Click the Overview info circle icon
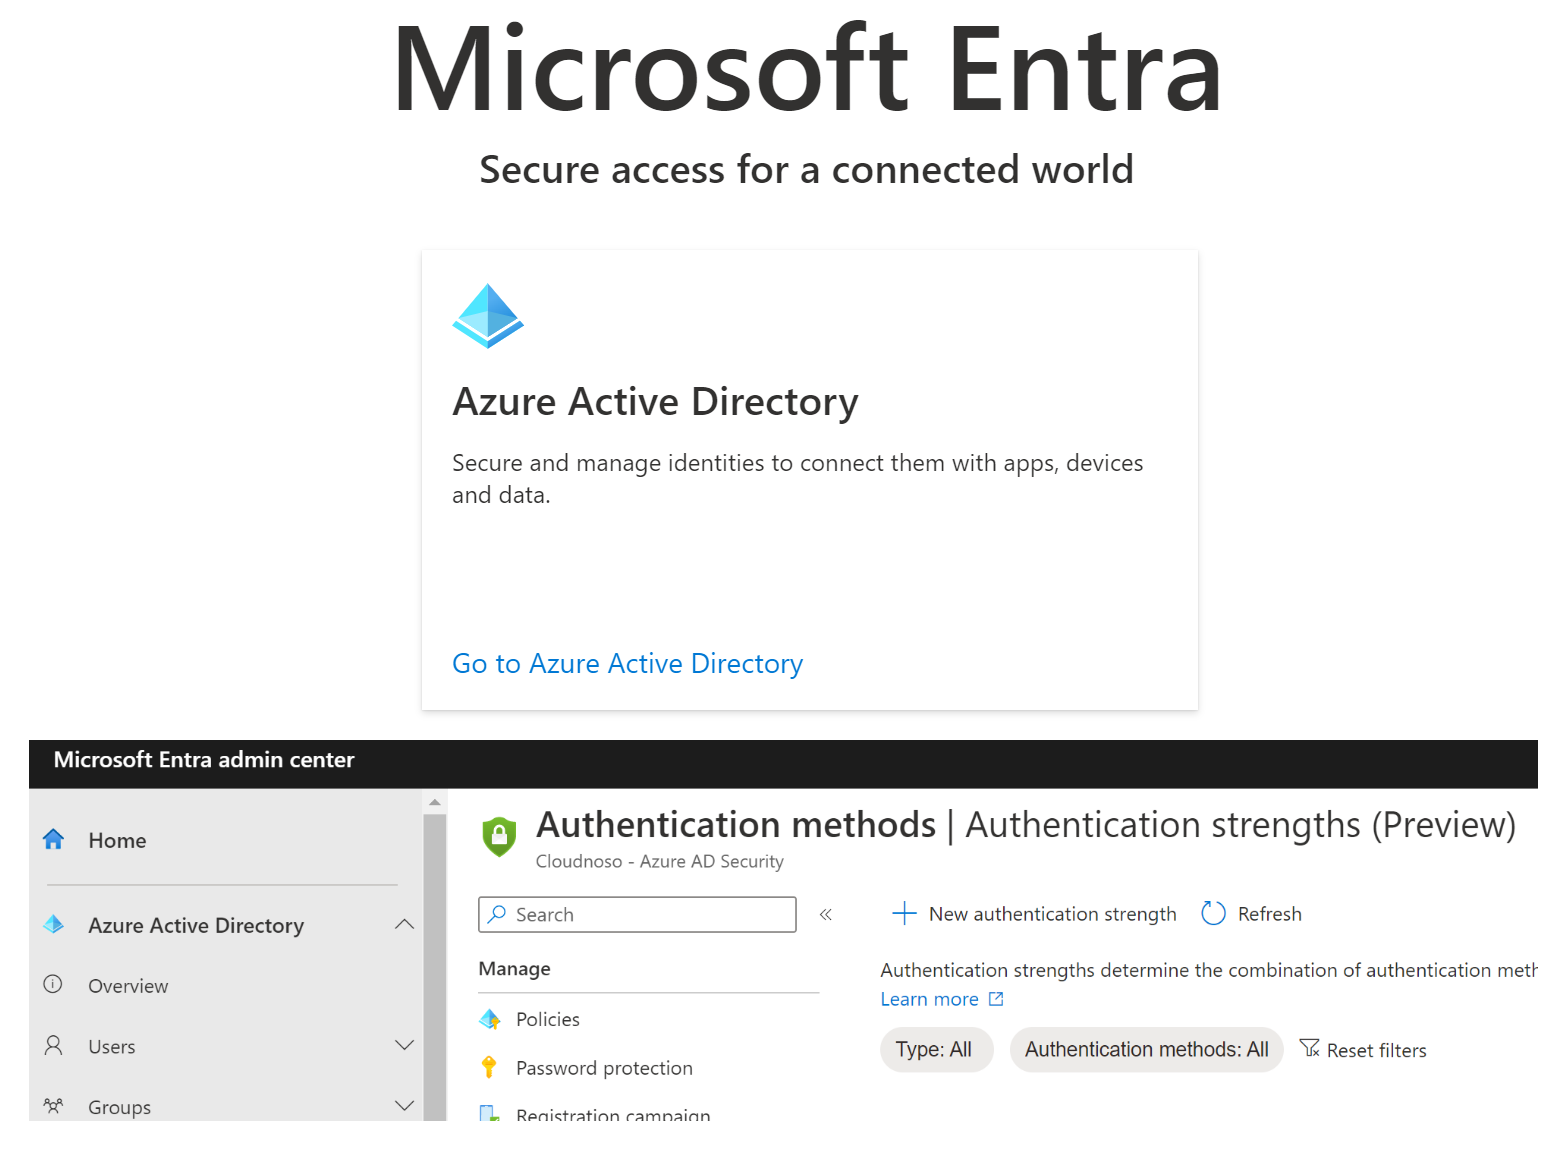This screenshot has height=1163, width=1558. pyautogui.click(x=54, y=985)
